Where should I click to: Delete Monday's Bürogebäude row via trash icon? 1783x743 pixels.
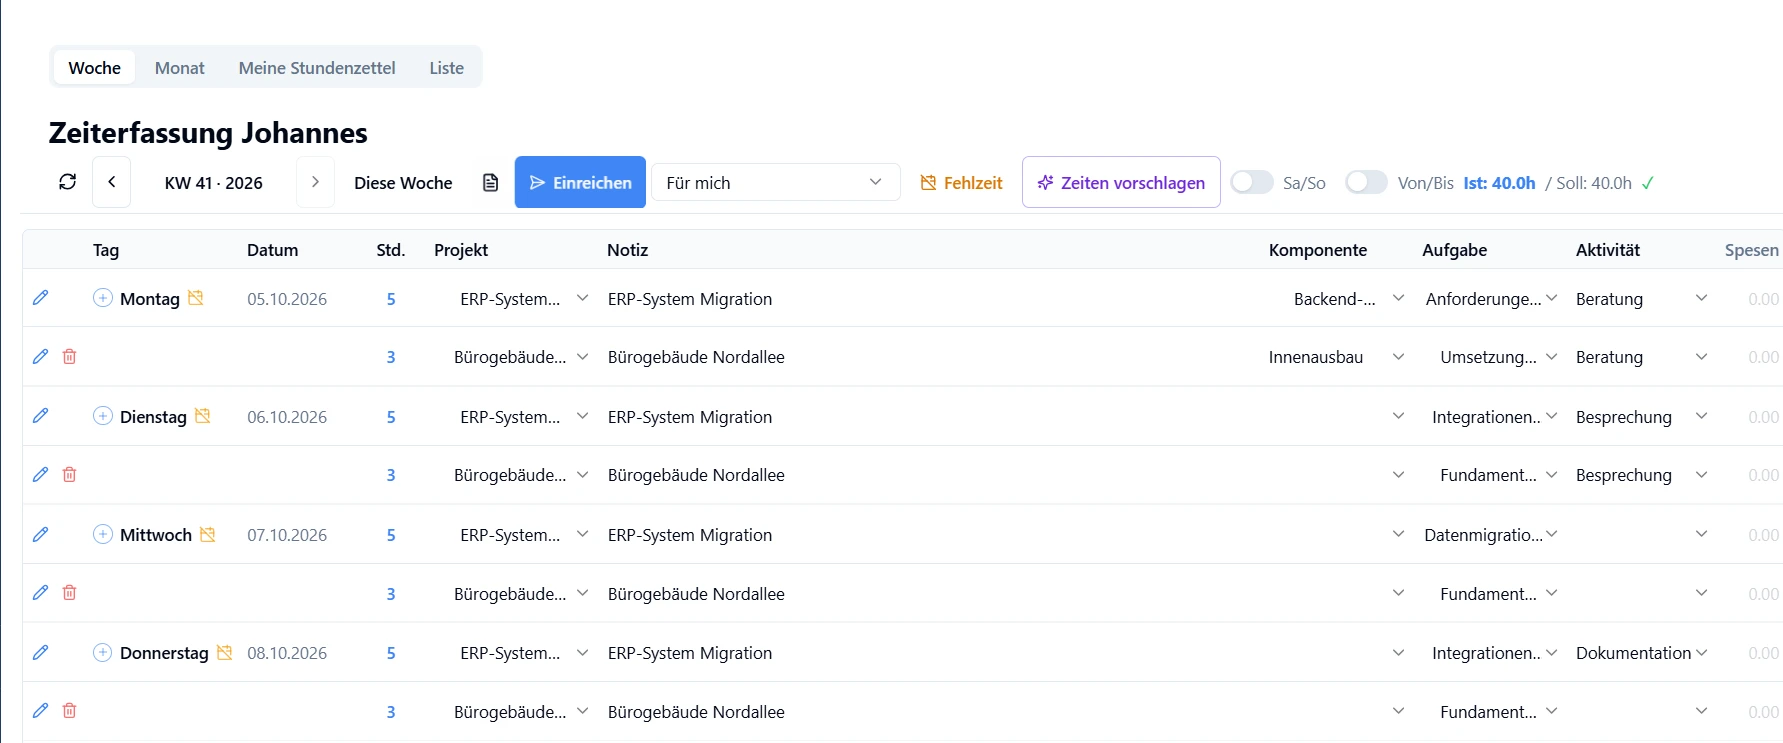point(69,356)
